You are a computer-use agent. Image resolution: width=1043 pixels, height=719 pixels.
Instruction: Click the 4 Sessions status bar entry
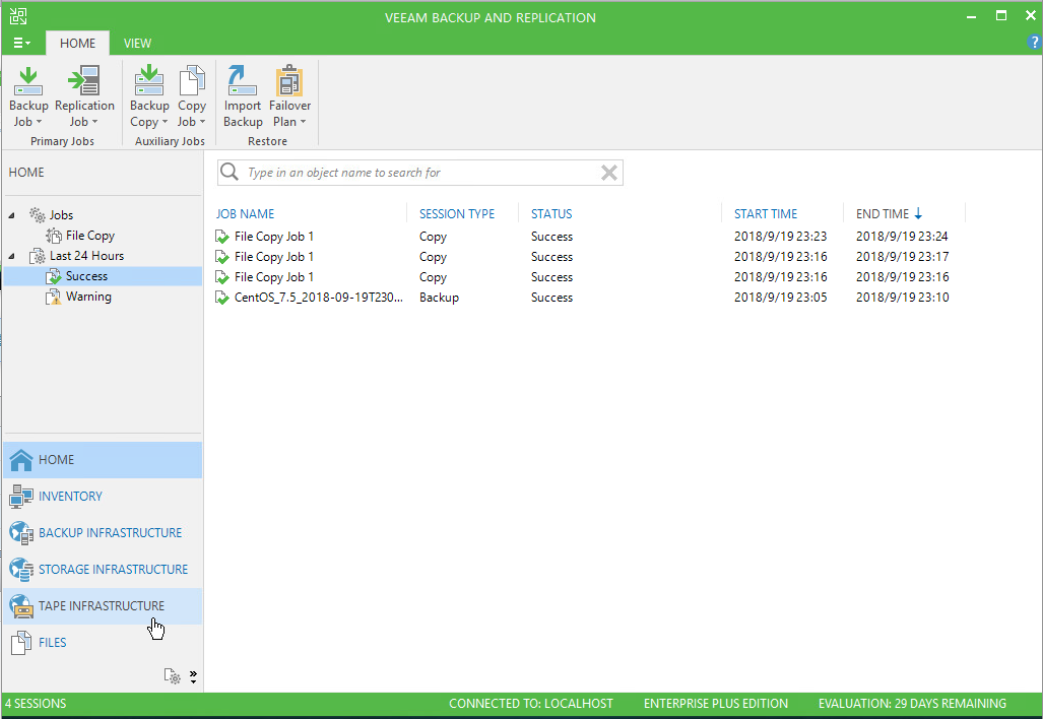tap(35, 704)
